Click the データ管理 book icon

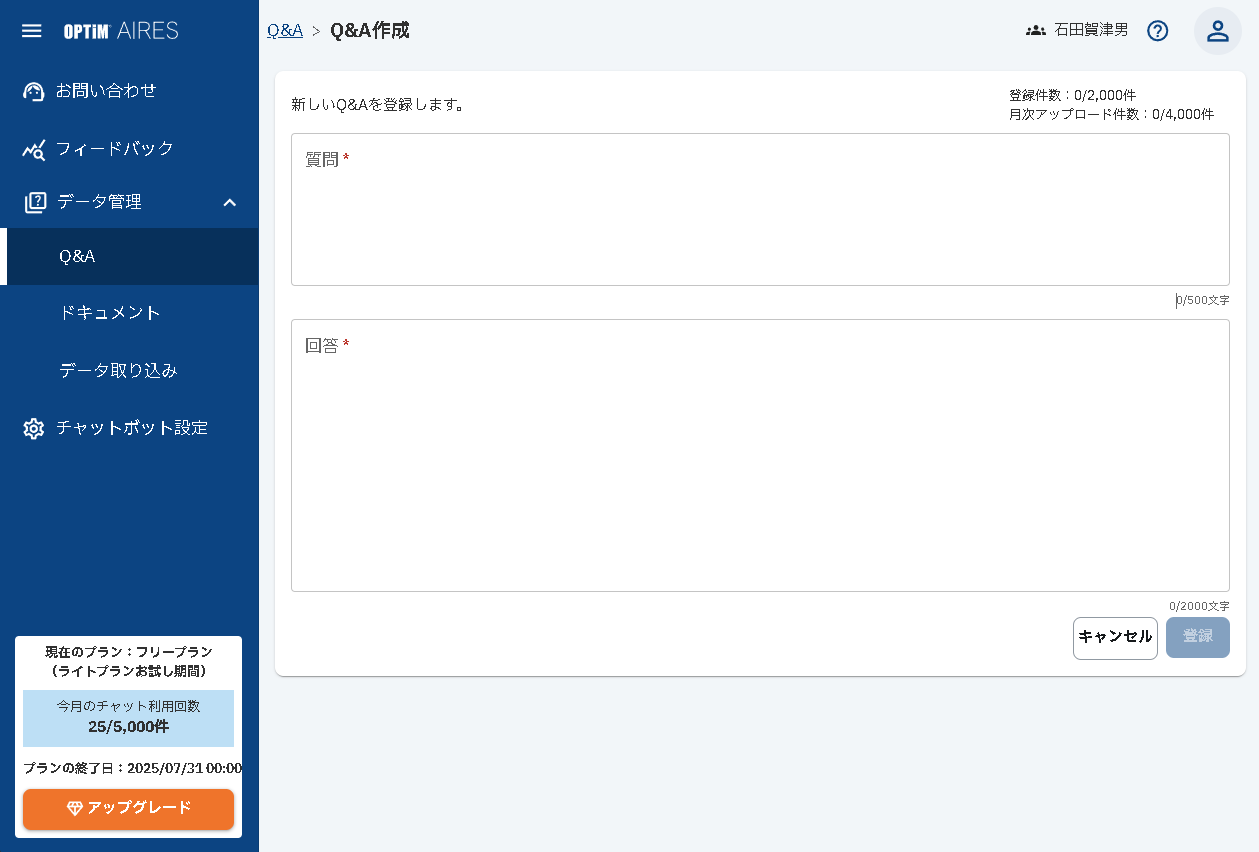pos(35,202)
